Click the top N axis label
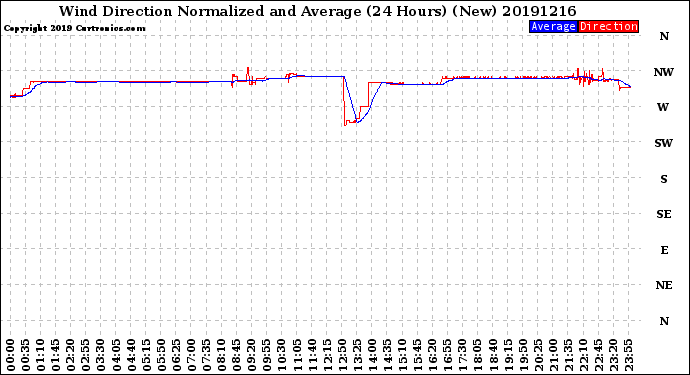The image size is (690, 375). pos(664,37)
